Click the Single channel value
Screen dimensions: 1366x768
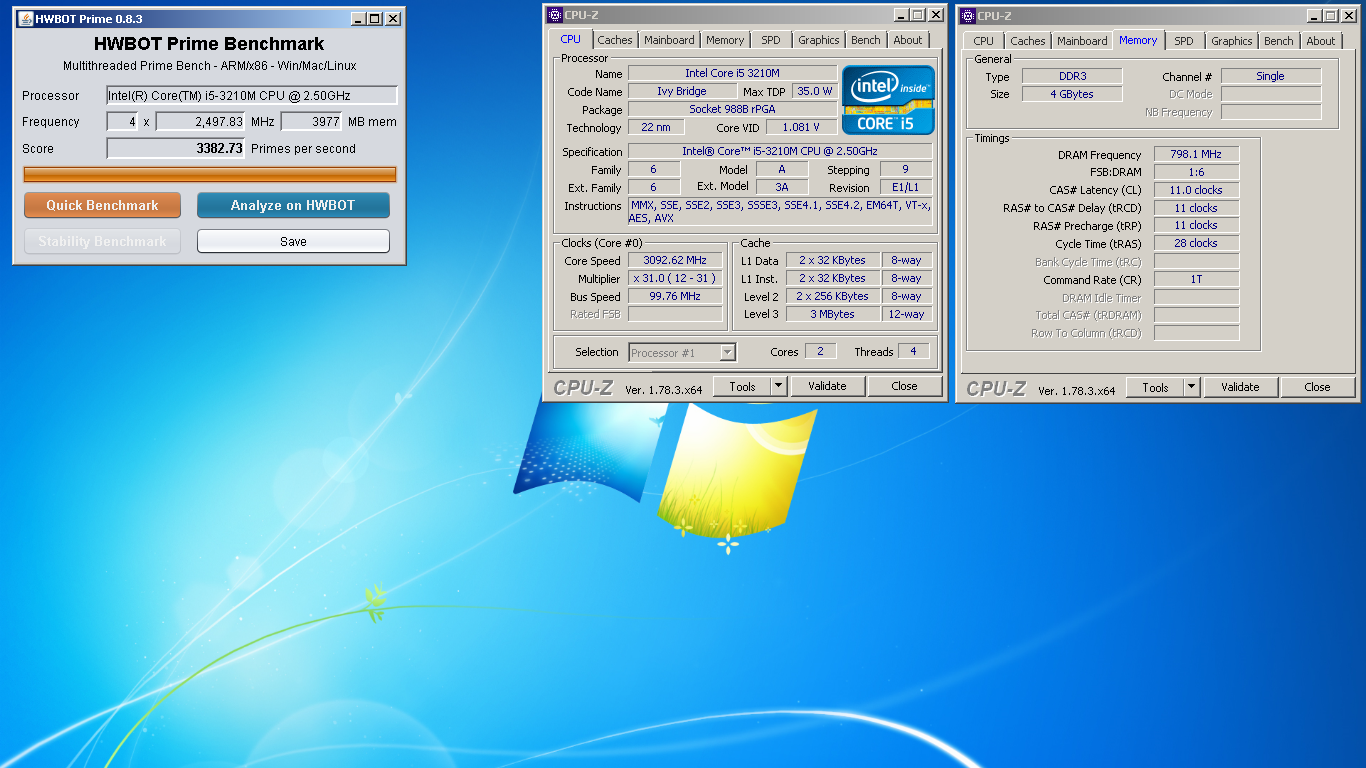pyautogui.click(x=1271, y=76)
